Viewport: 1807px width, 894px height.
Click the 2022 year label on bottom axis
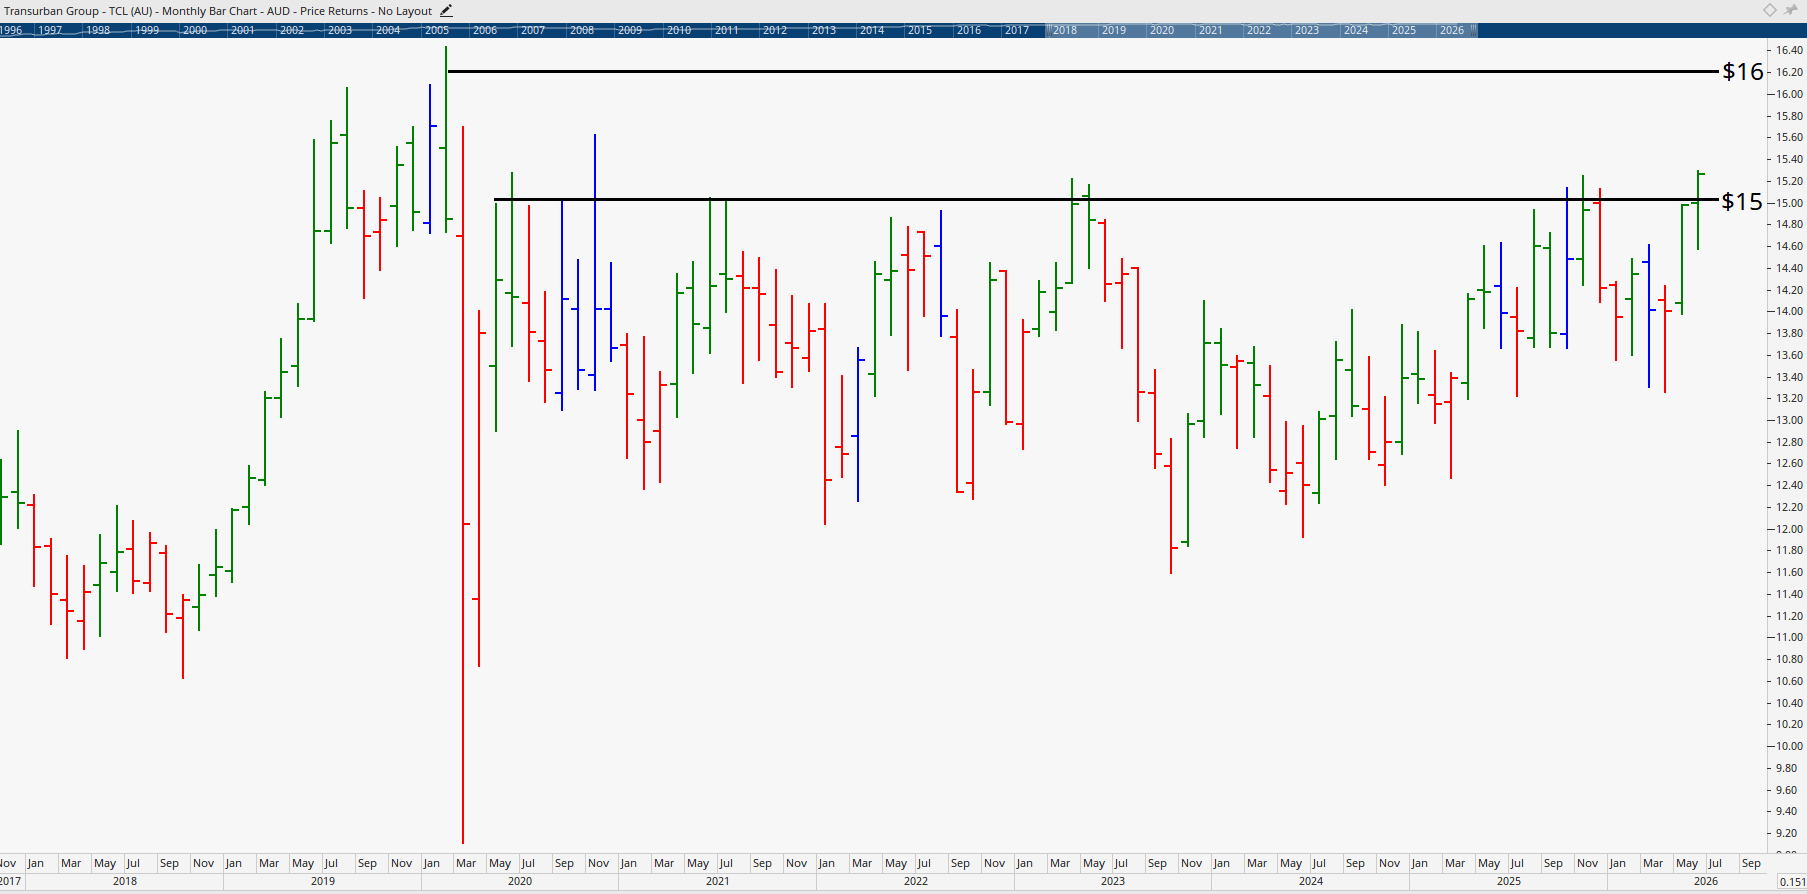(916, 881)
